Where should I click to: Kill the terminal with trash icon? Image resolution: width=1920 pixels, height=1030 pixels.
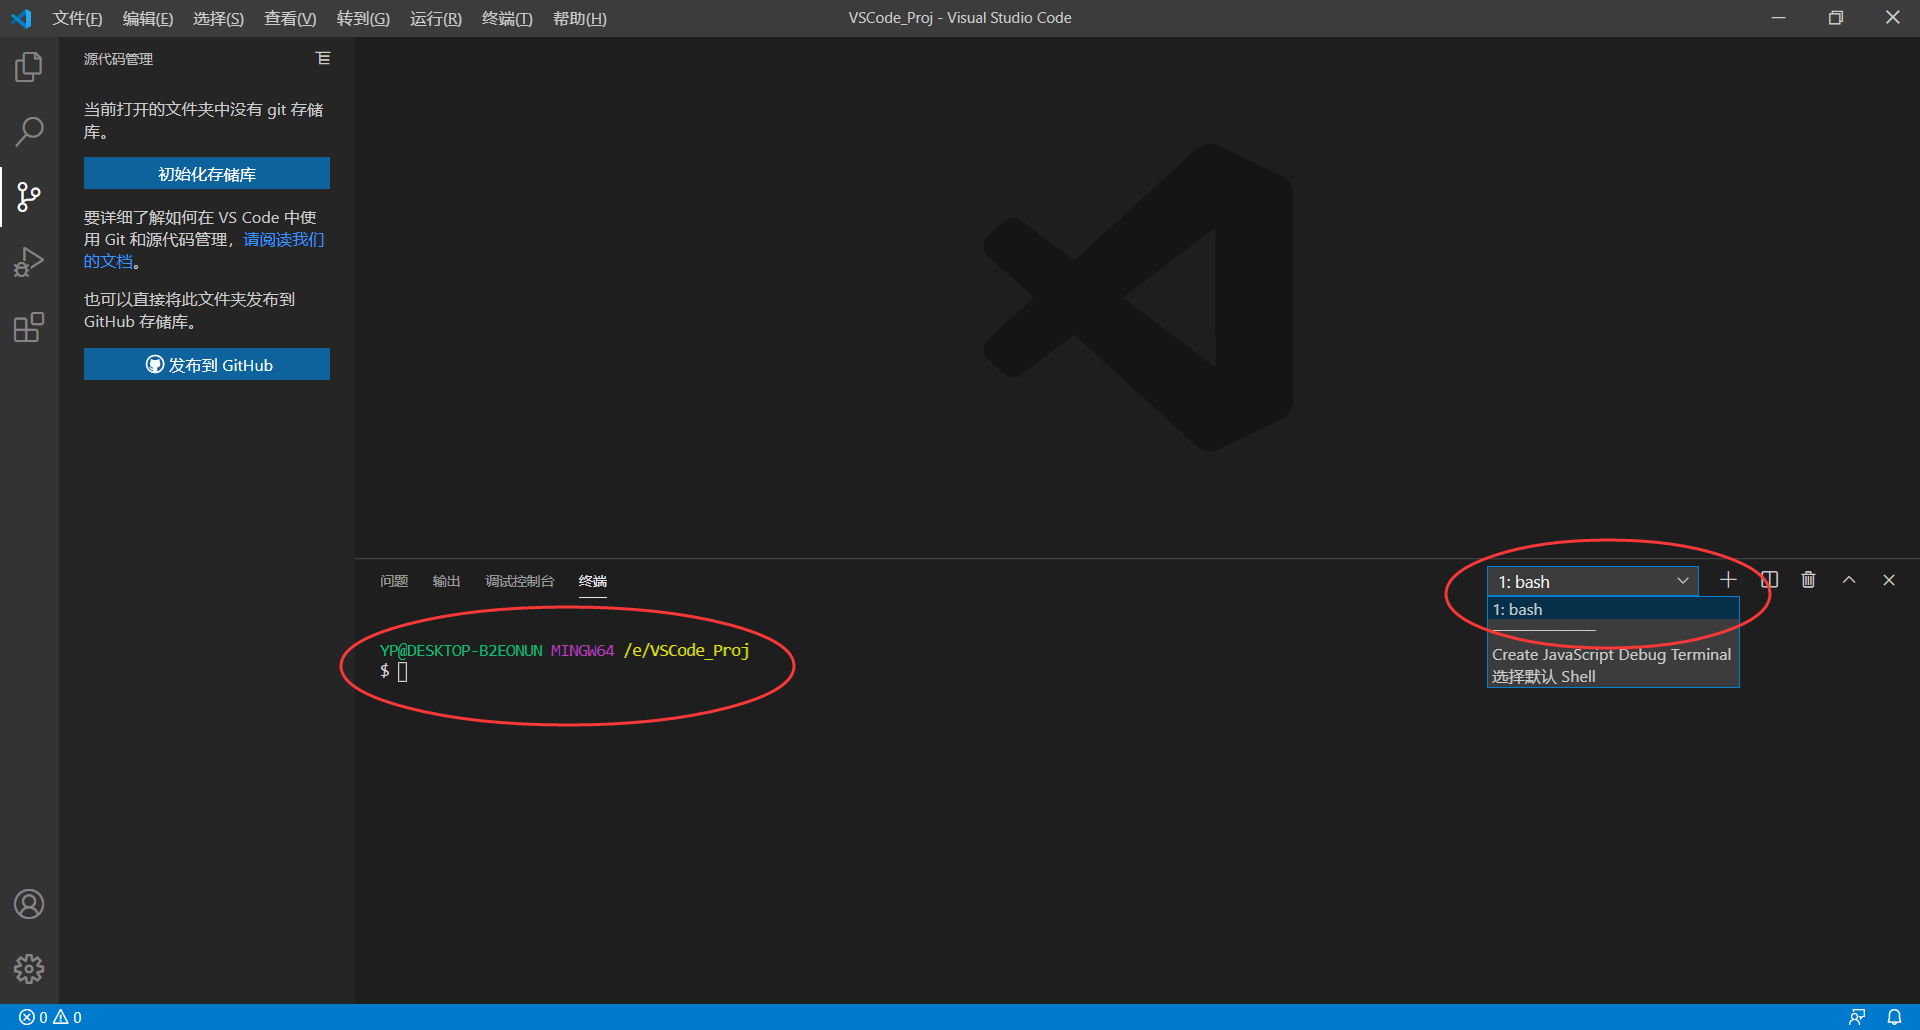point(1808,580)
